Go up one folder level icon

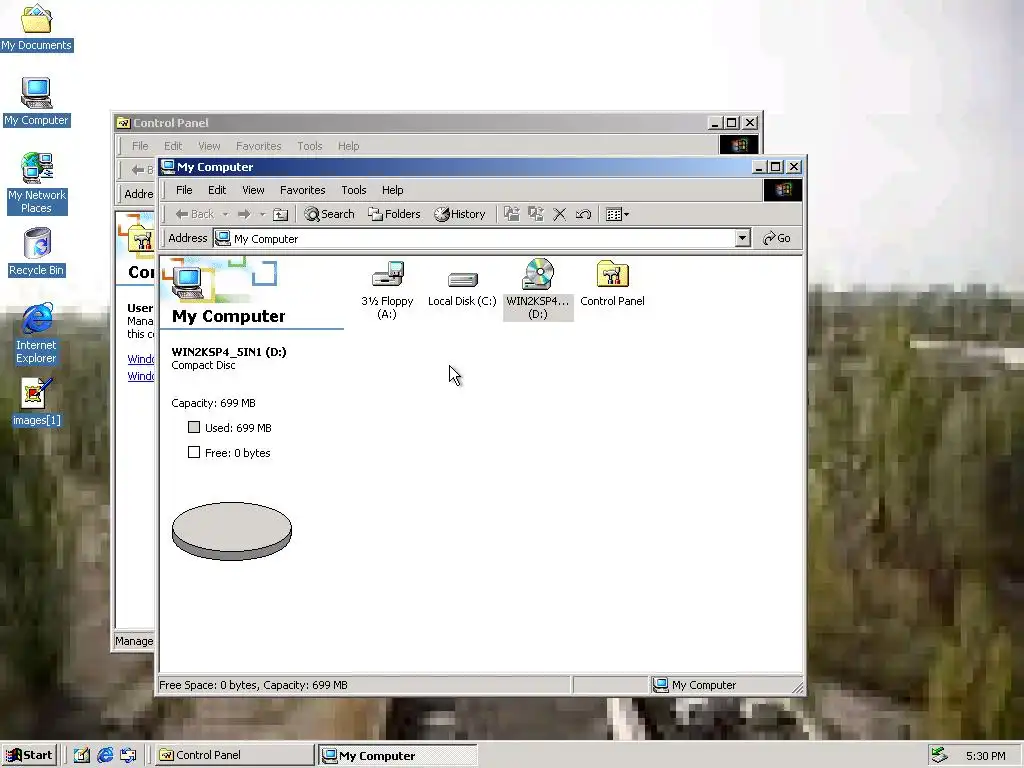pyautogui.click(x=280, y=214)
